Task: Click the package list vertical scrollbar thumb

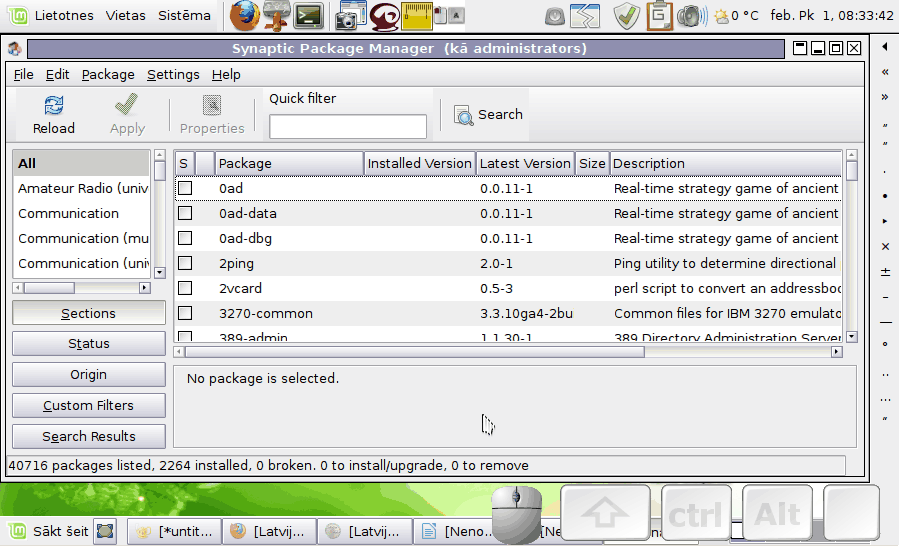Action: point(852,171)
